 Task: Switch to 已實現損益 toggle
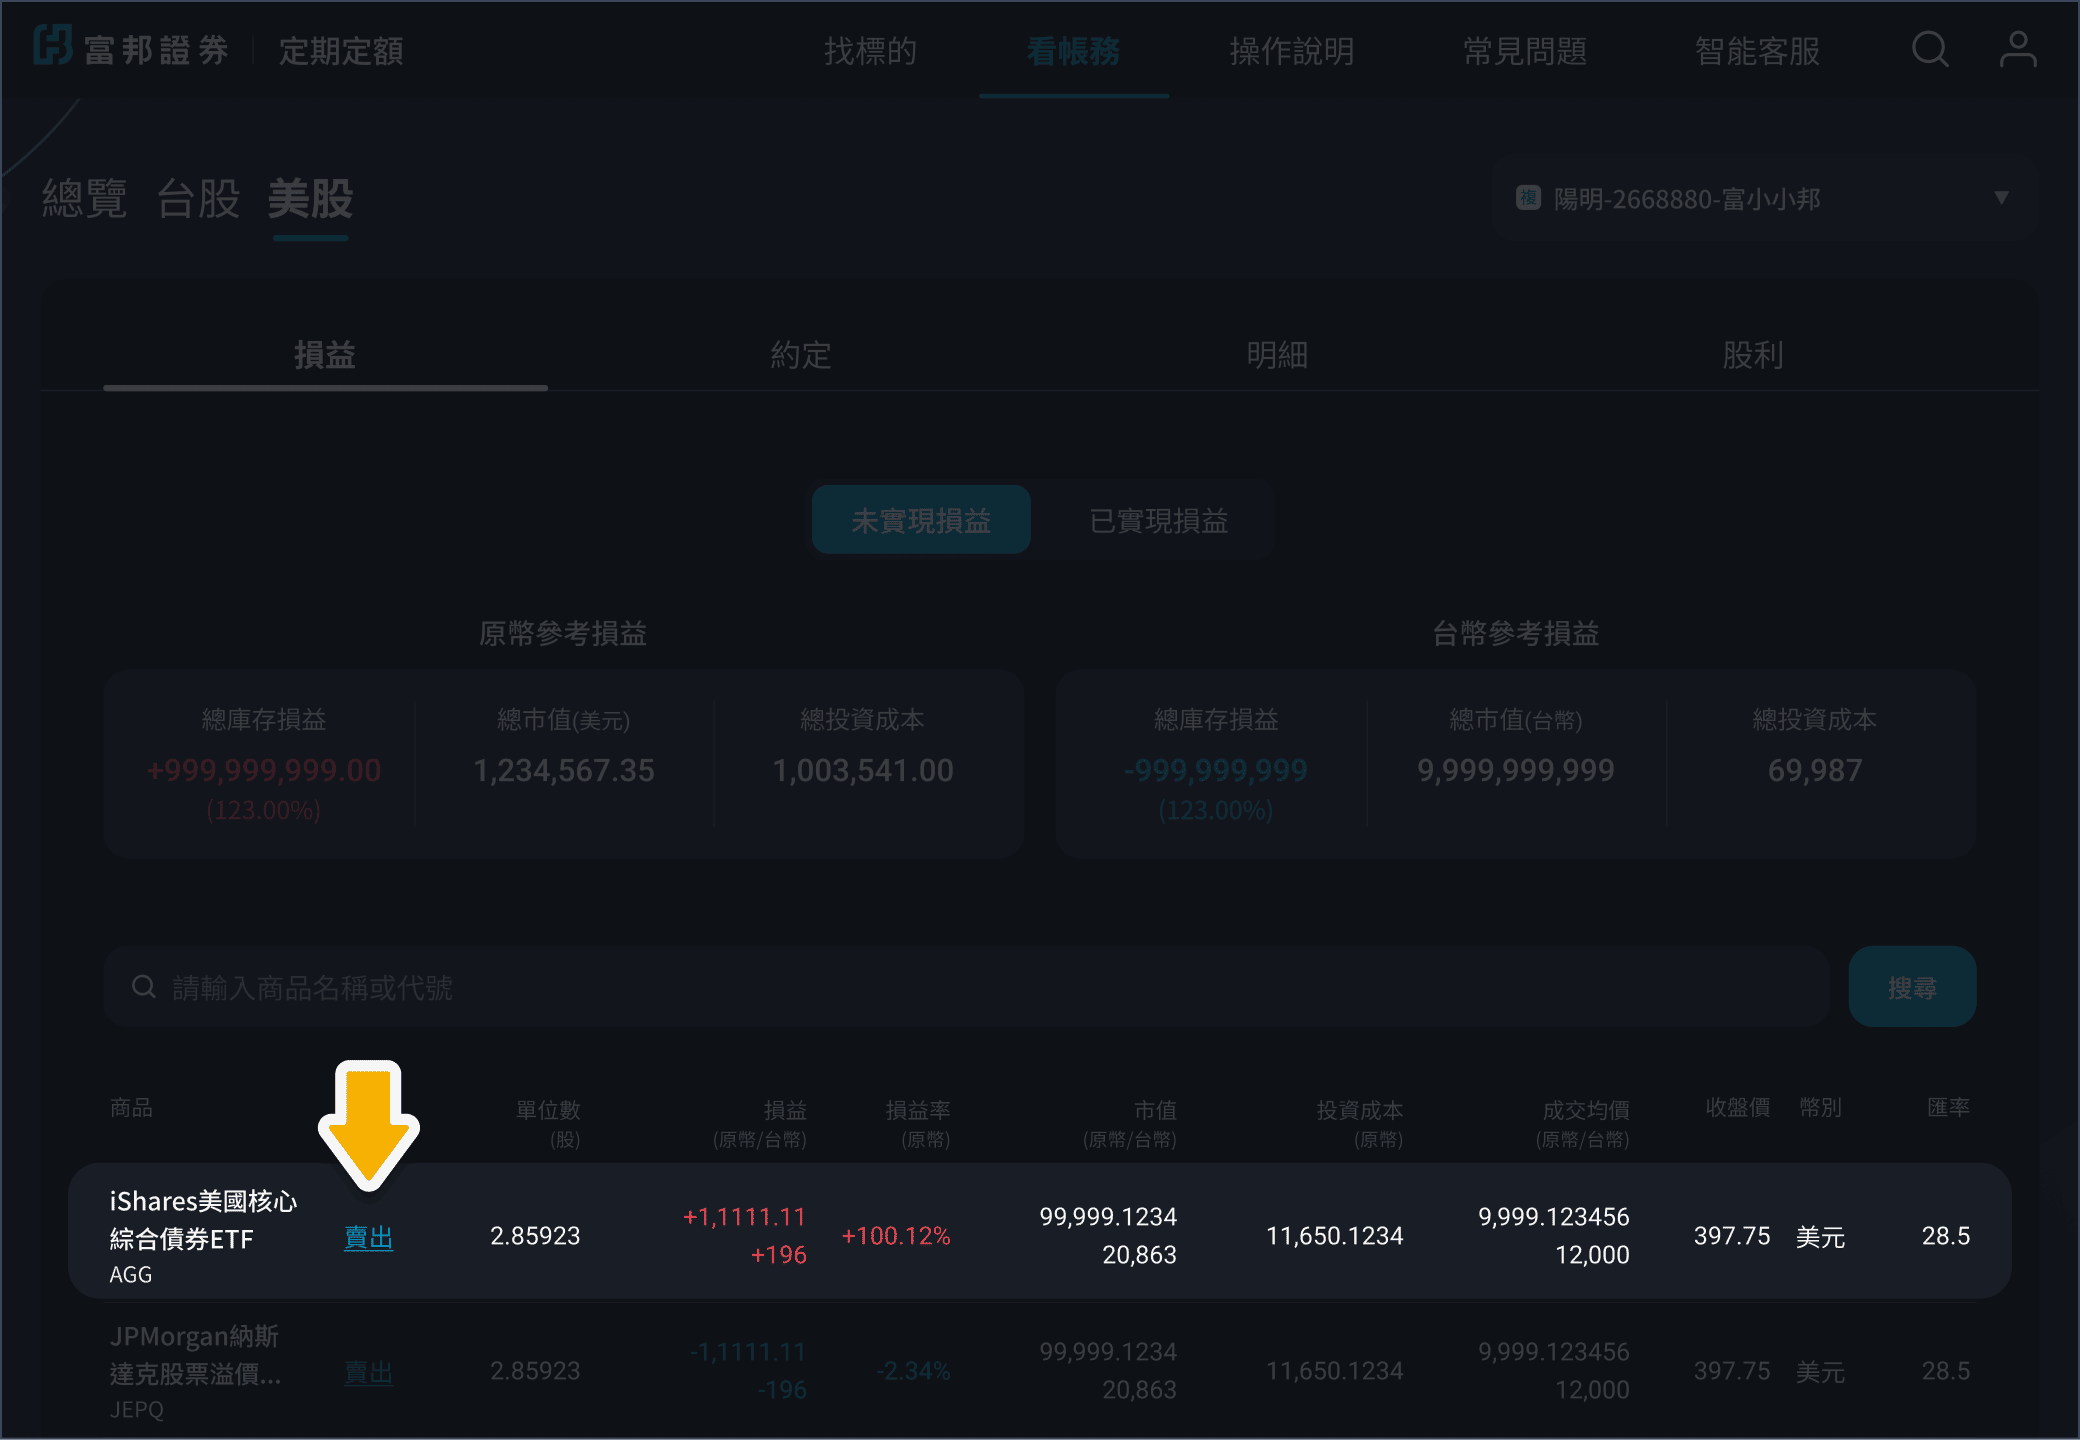point(1158,520)
